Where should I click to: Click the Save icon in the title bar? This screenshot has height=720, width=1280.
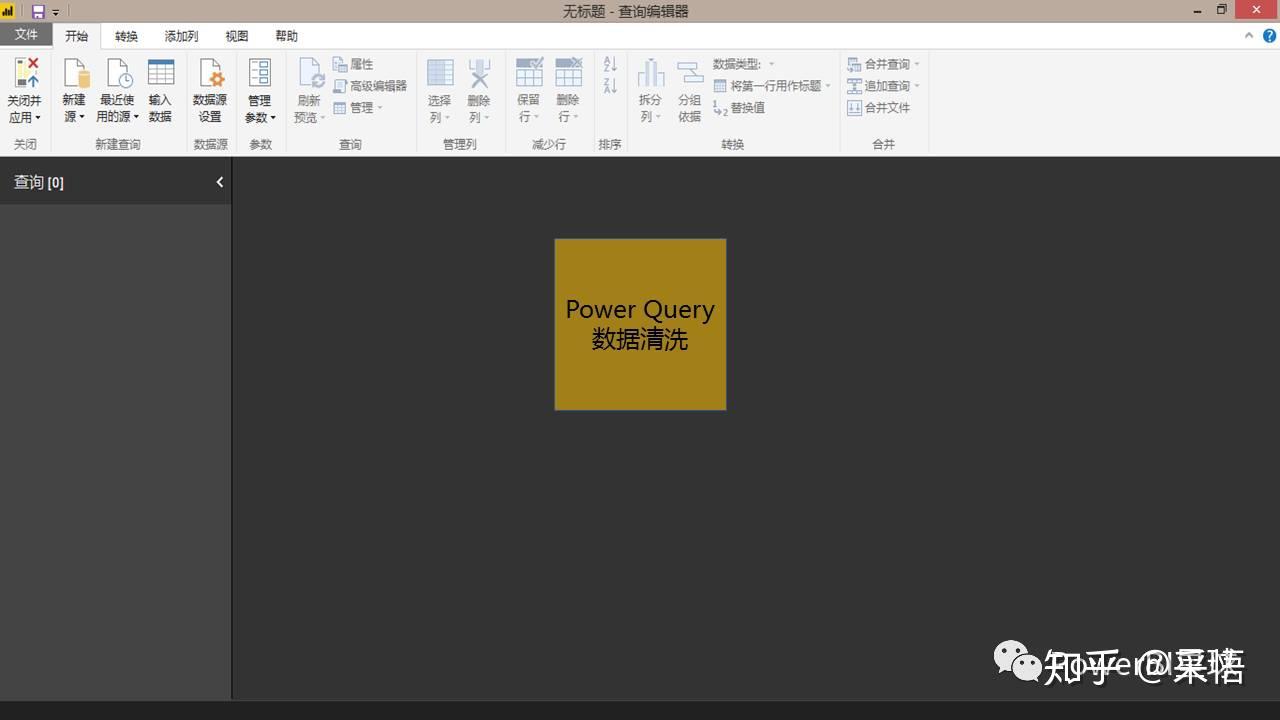tap(38, 12)
